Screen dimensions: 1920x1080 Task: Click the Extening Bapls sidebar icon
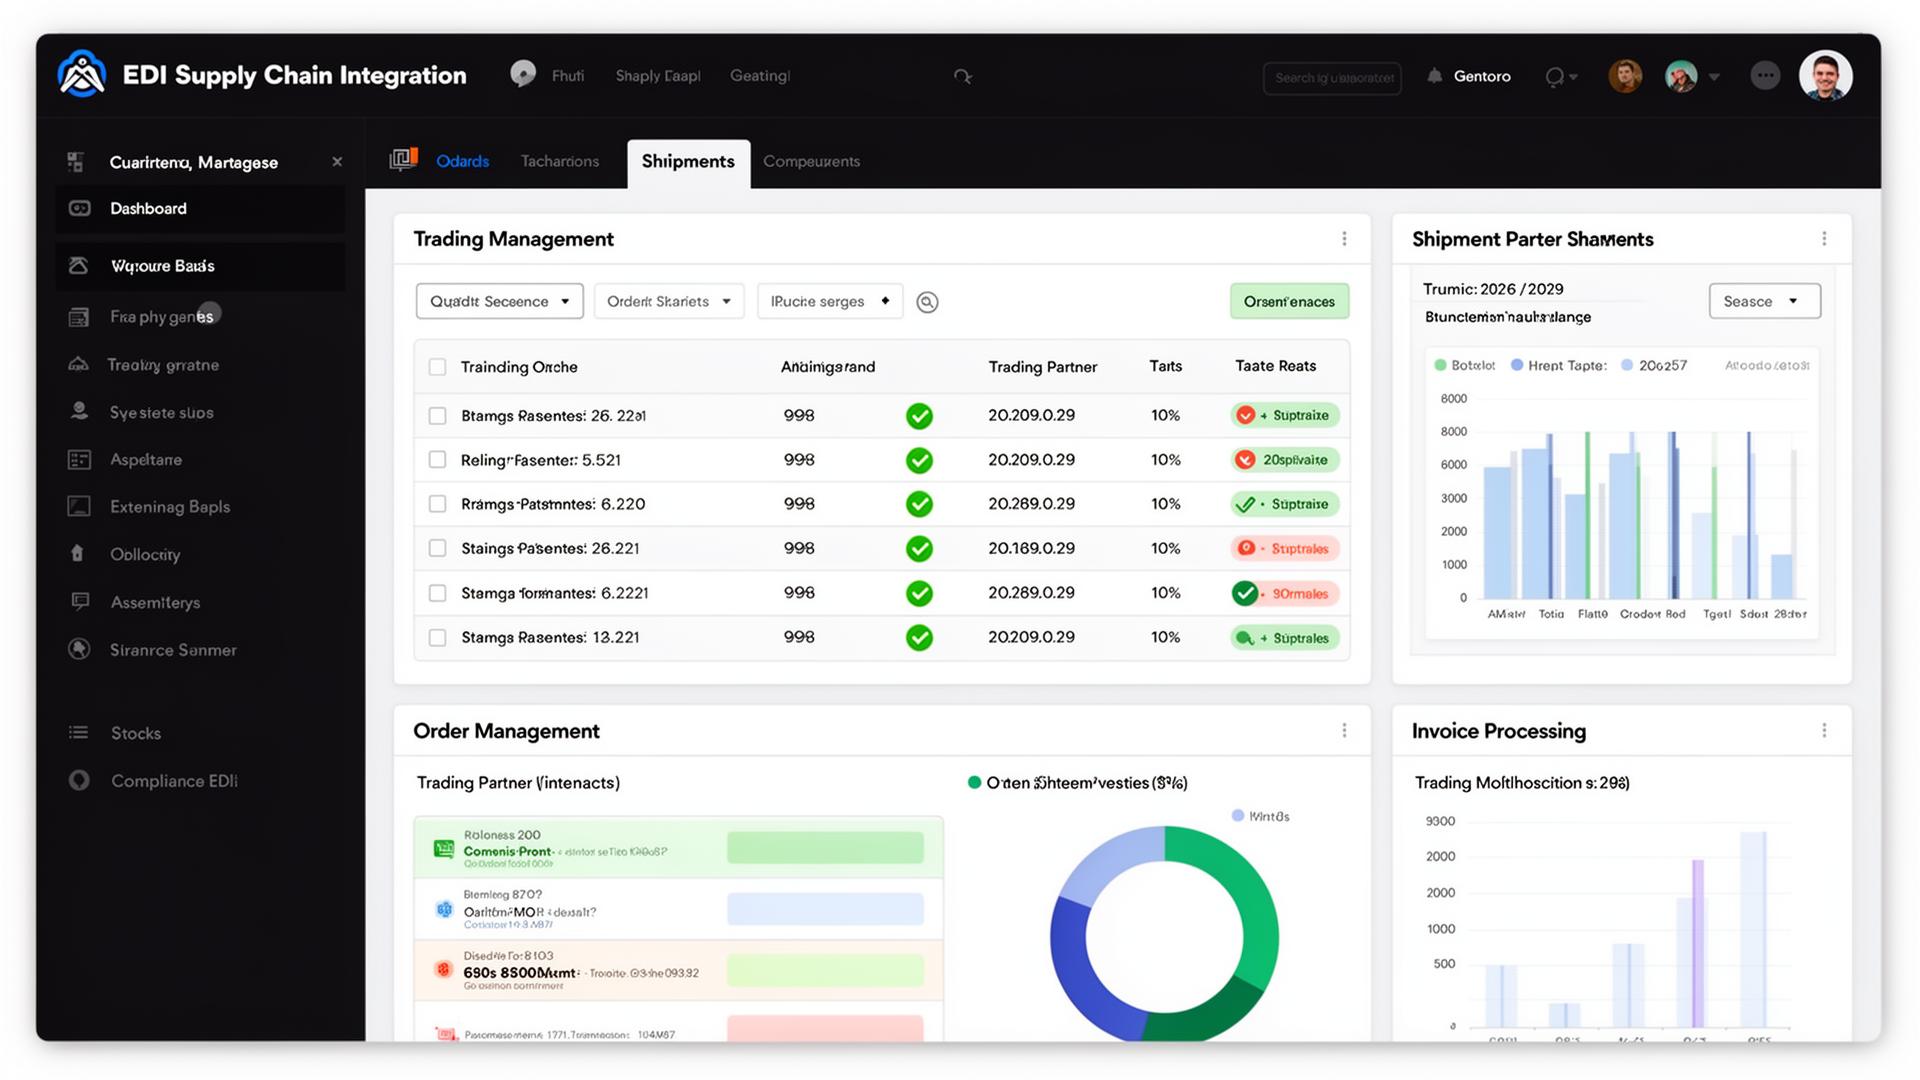[x=79, y=506]
